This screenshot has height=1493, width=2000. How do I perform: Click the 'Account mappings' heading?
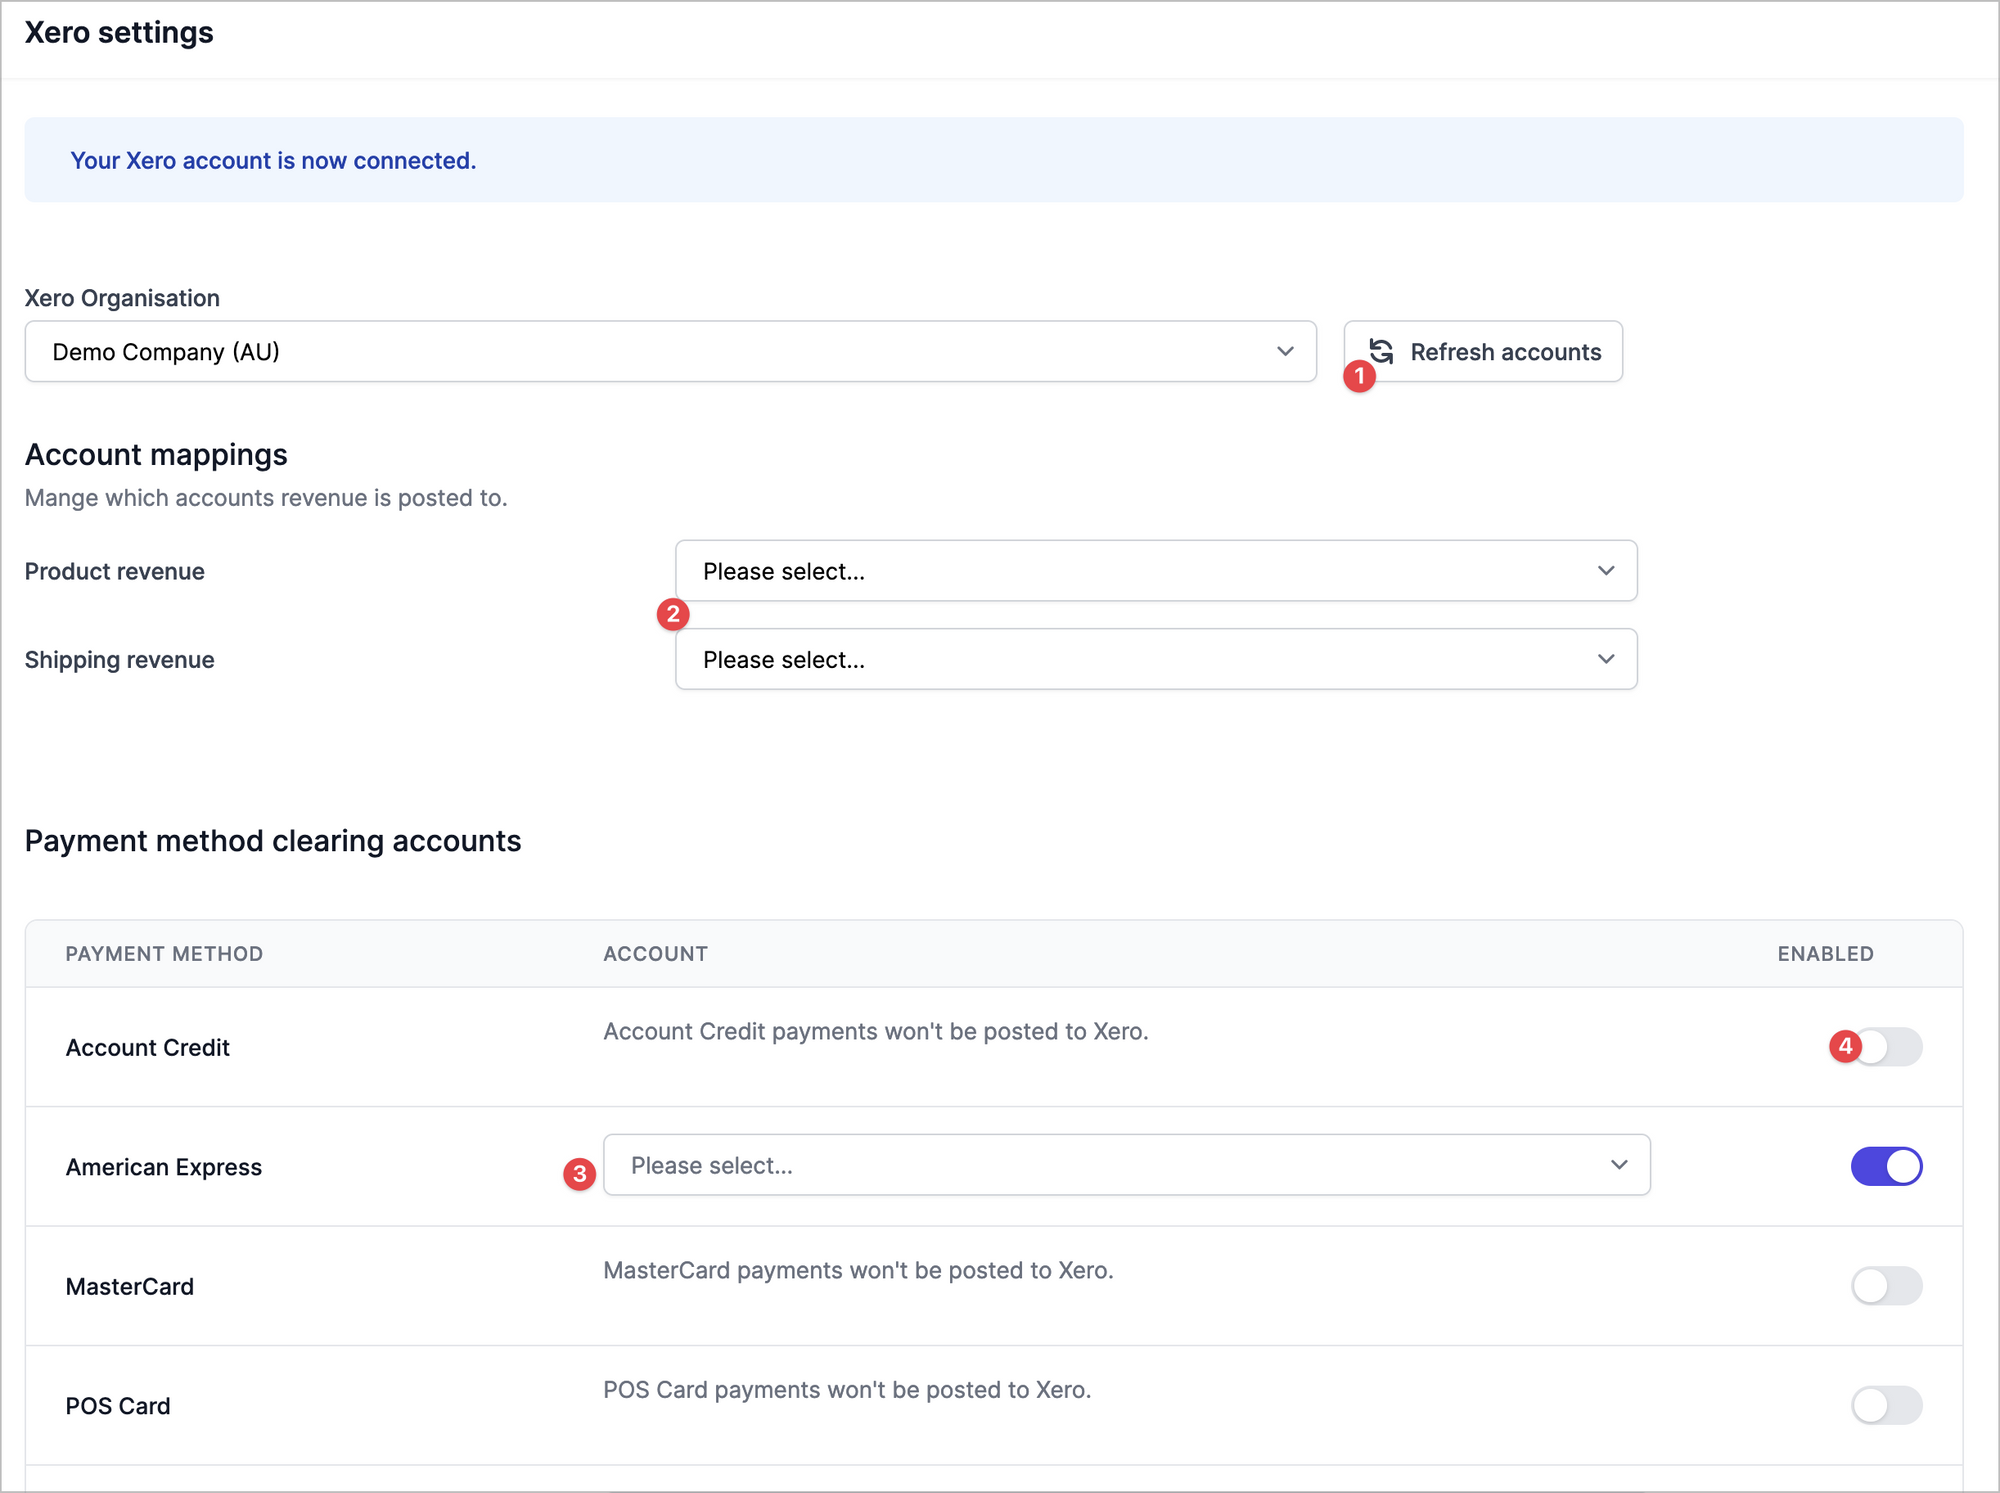point(156,455)
